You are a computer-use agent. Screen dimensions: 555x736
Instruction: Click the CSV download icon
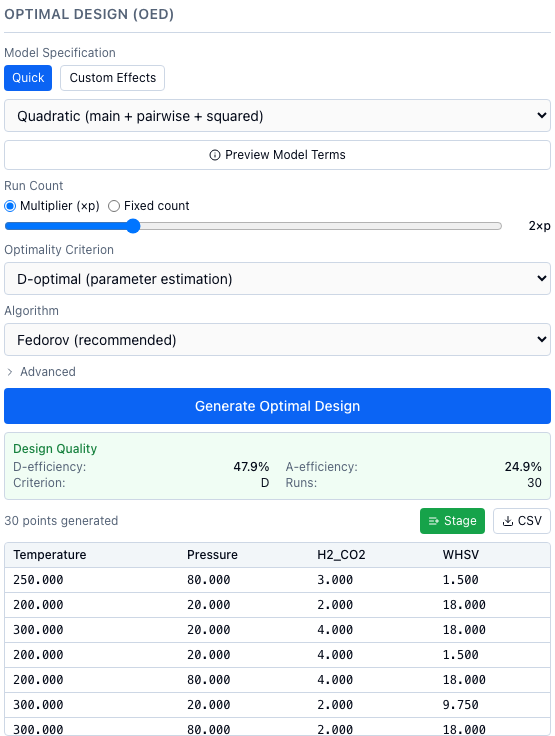[508, 521]
